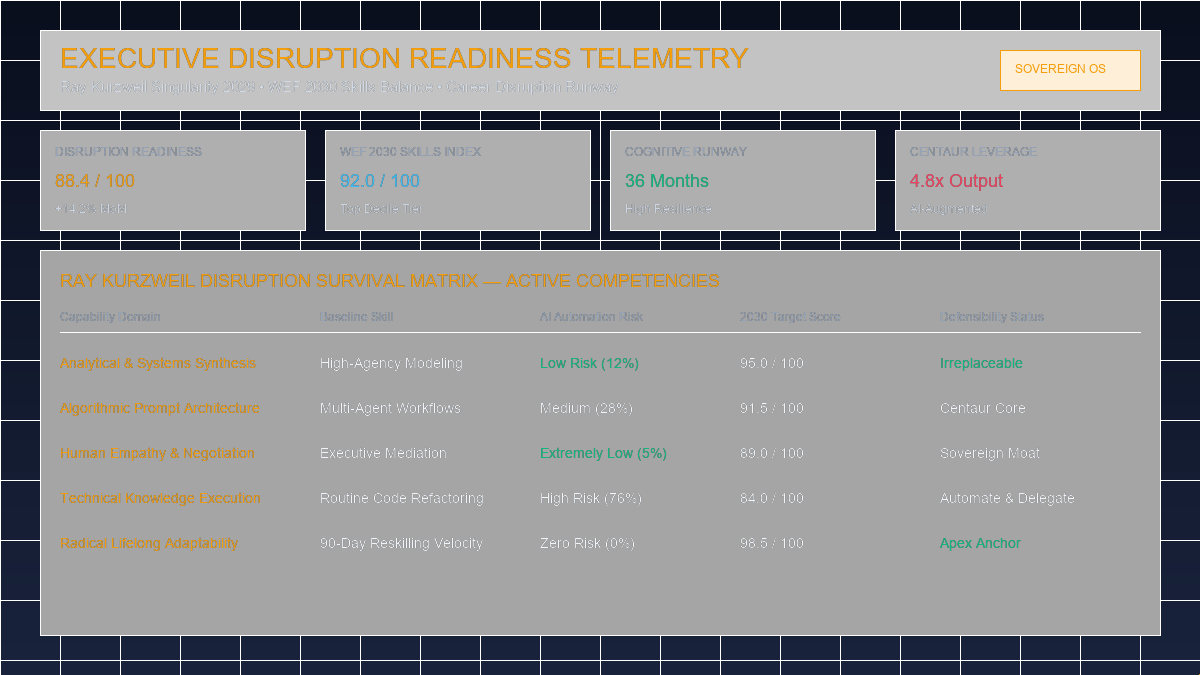Viewport: 1200px width, 675px height.
Task: Click the 98.5 / 100 target score
Action: point(772,543)
